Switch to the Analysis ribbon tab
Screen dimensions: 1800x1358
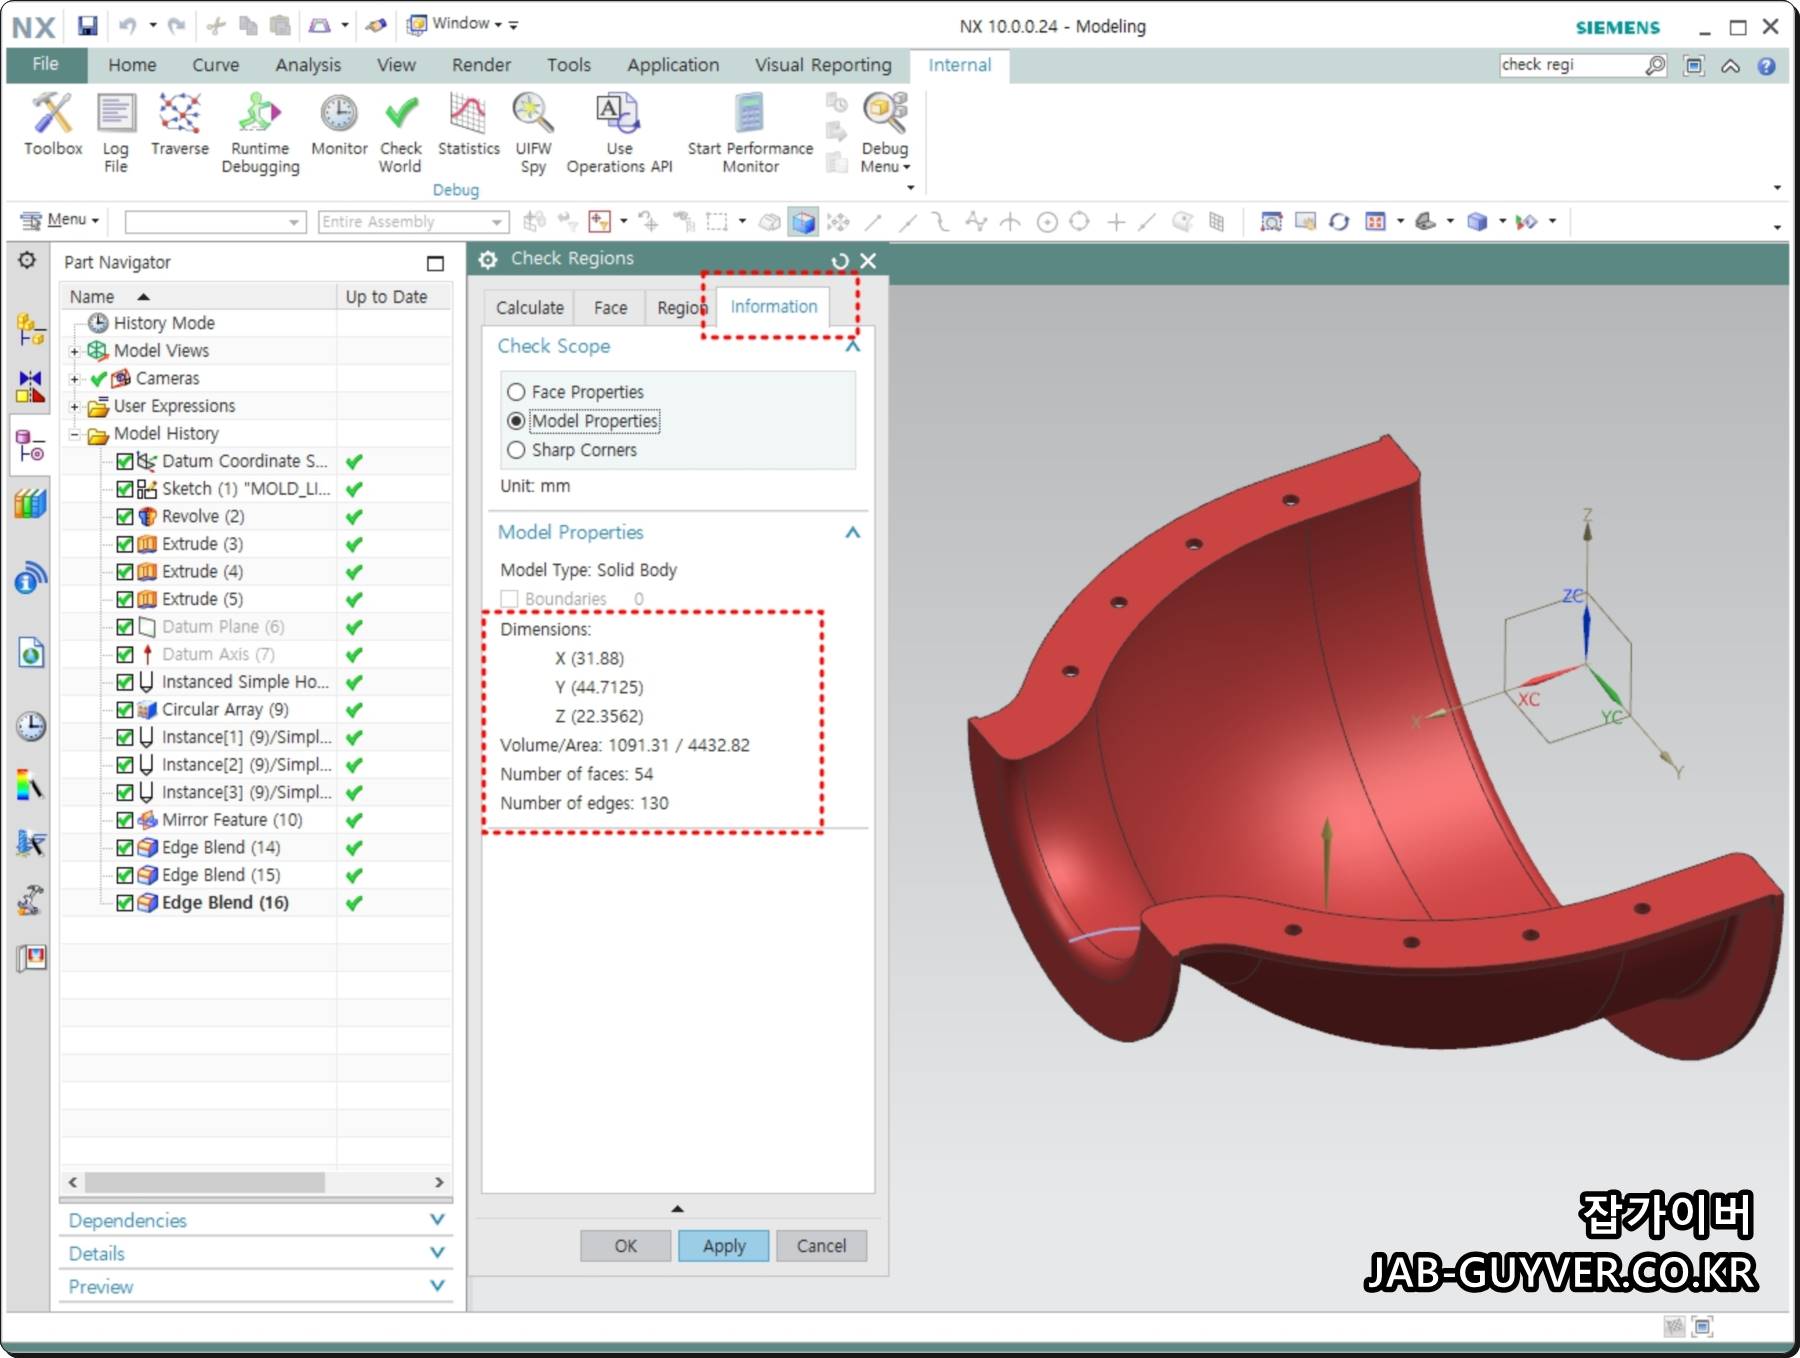coord(308,65)
